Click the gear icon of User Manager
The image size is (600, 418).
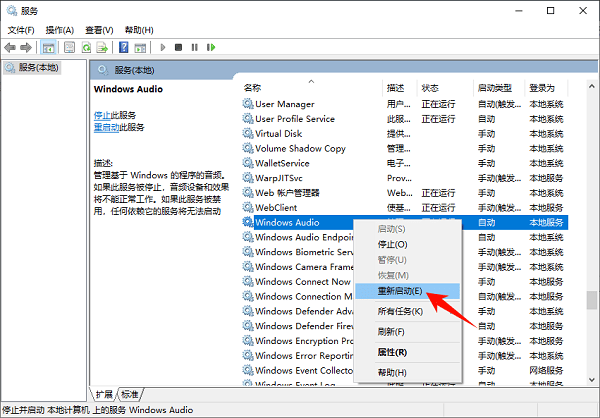pos(248,104)
